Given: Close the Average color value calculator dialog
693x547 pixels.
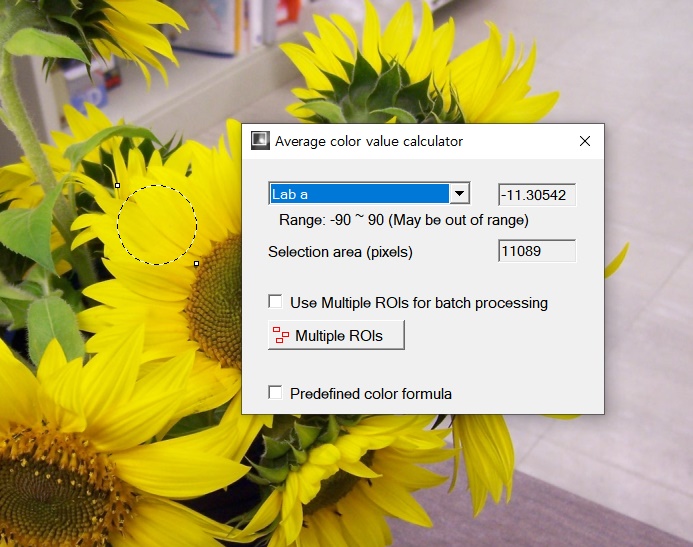Looking at the screenshot, I should pyautogui.click(x=585, y=141).
